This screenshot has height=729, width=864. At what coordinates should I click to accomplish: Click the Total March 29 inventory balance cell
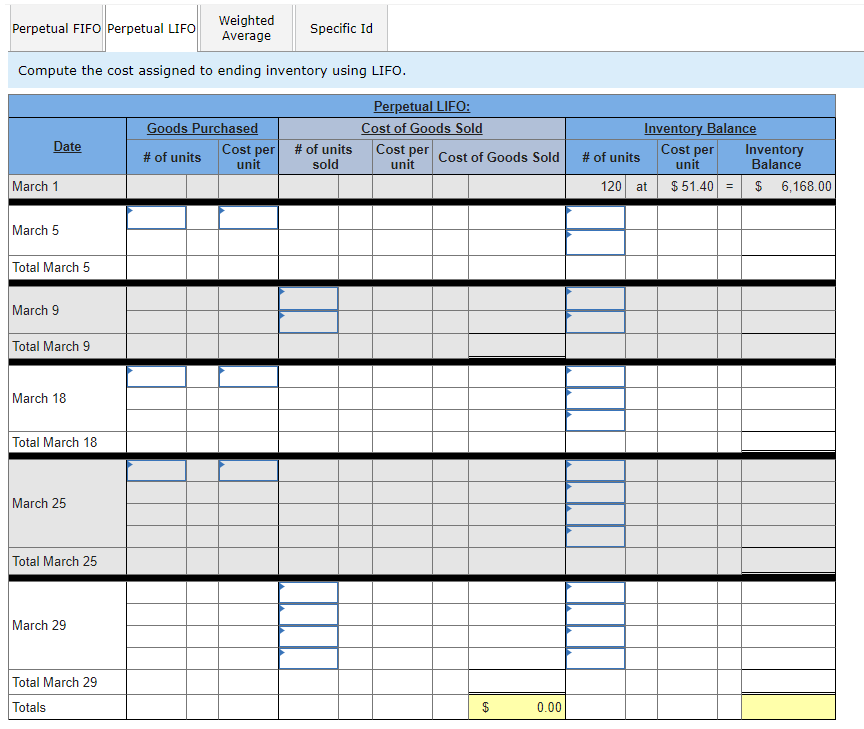(788, 682)
